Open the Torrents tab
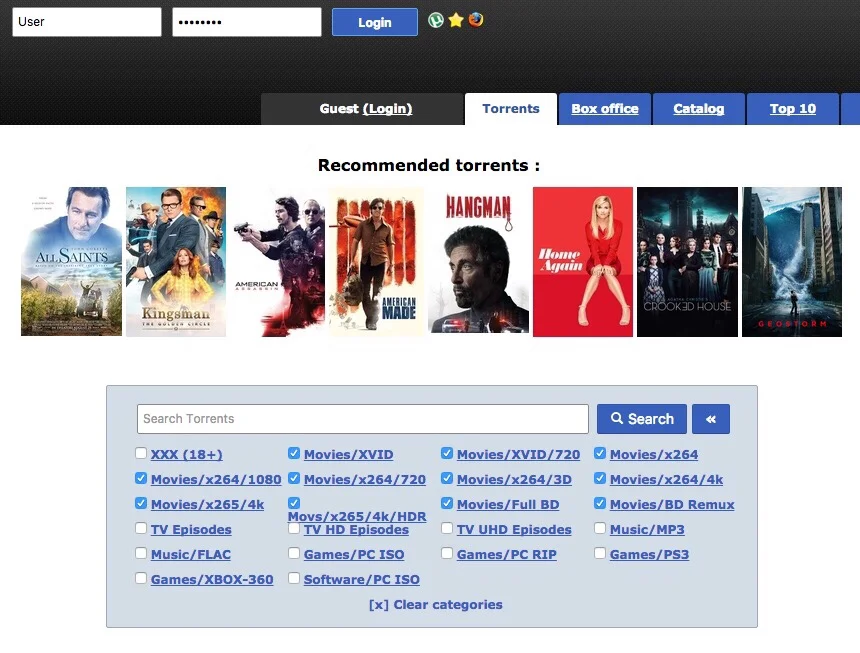Image resolution: width=860 pixels, height=653 pixels. pos(511,109)
